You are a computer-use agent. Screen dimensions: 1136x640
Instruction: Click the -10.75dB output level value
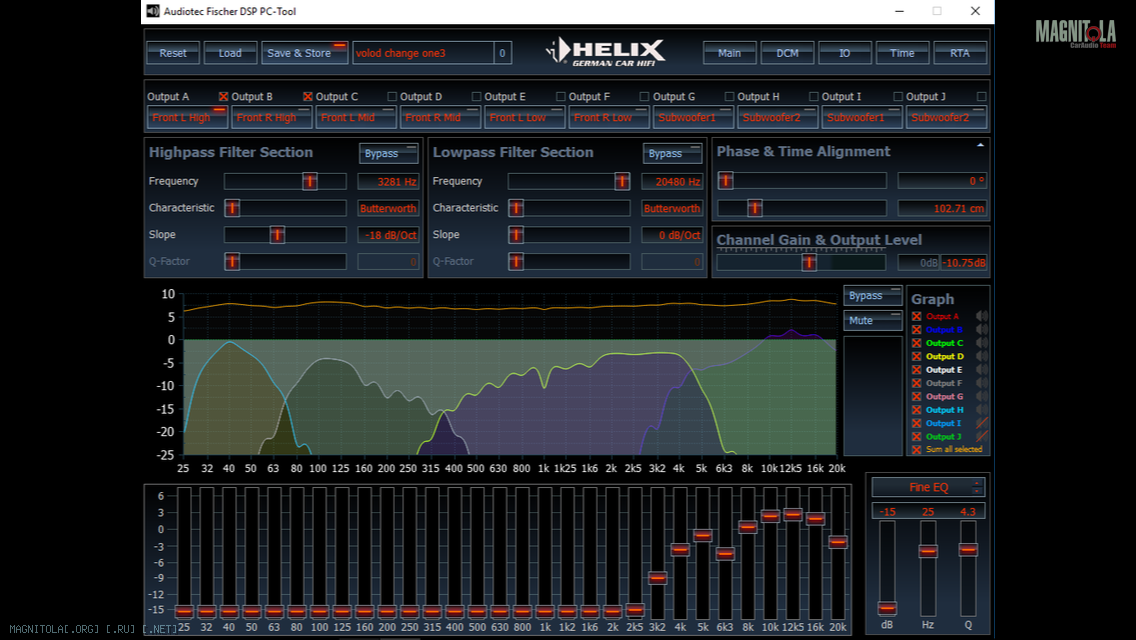964,262
